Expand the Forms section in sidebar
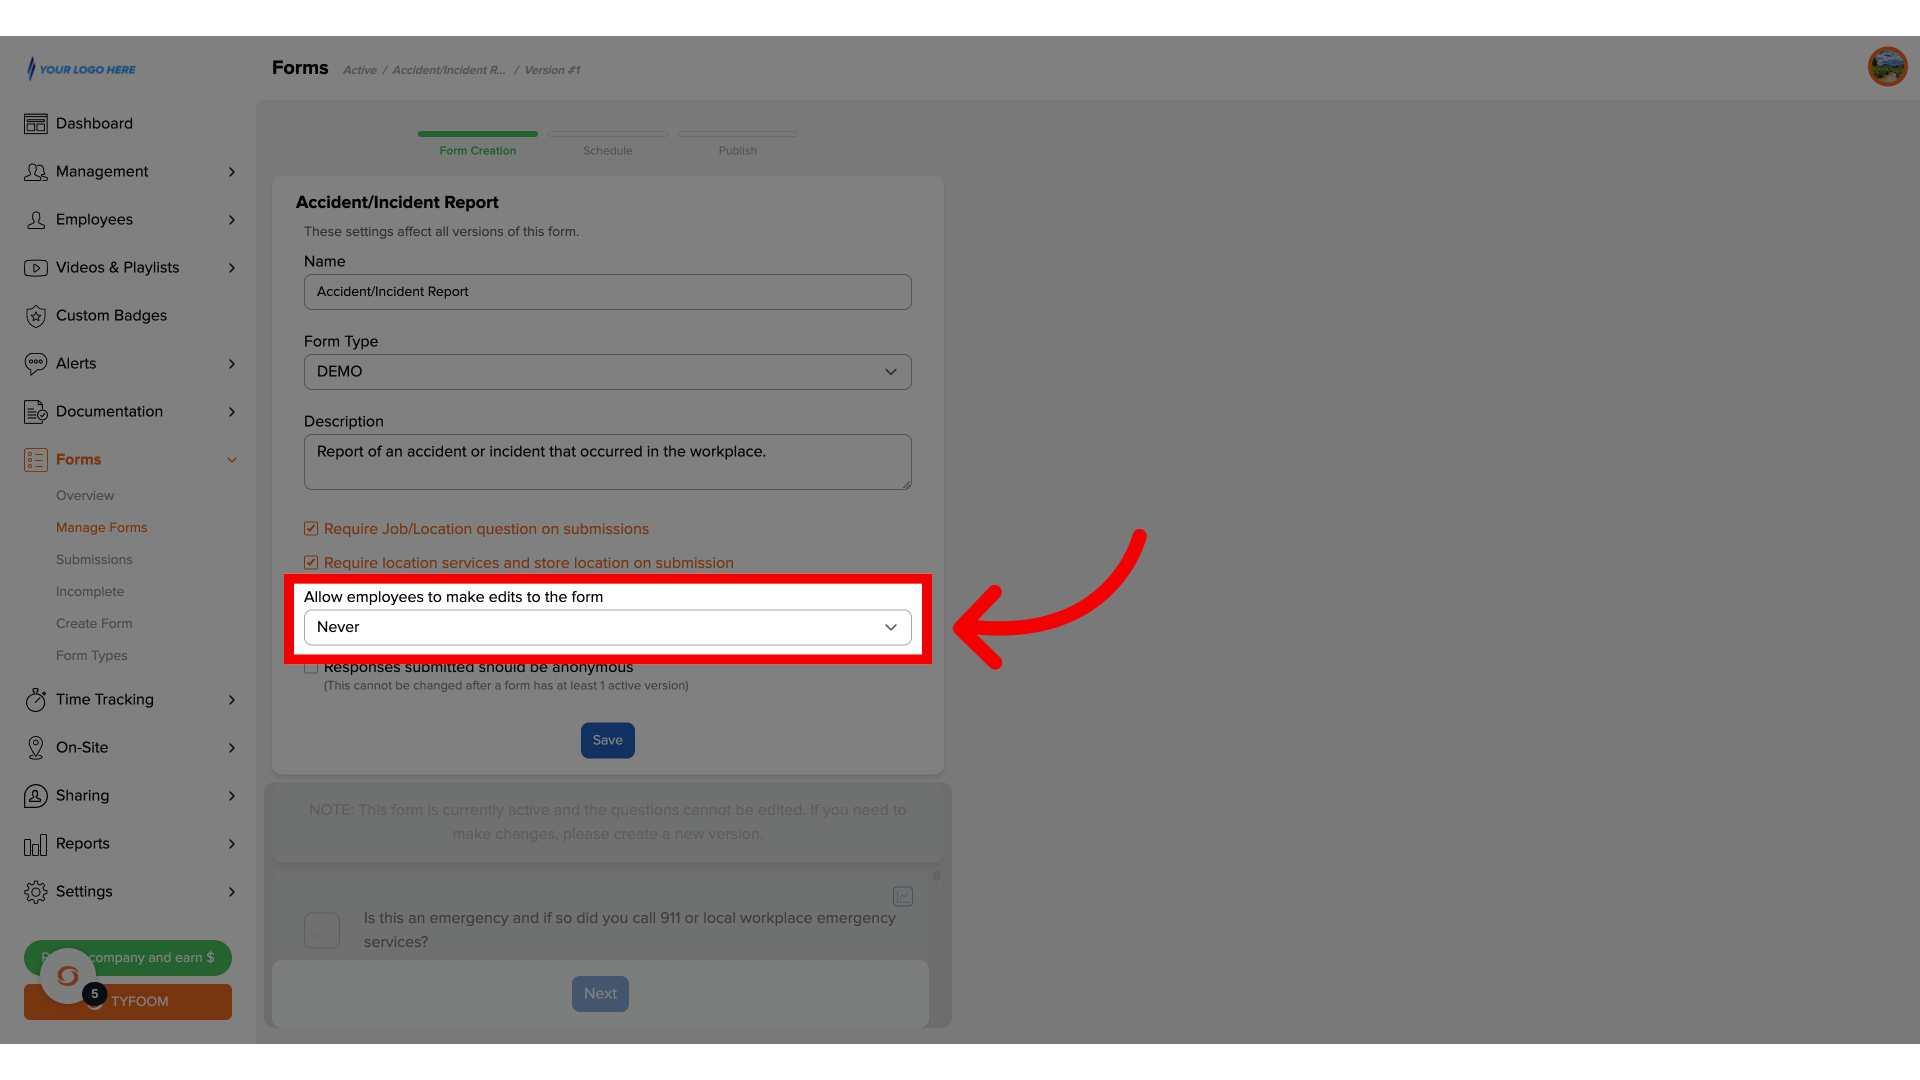The width and height of the screenshot is (1920, 1080). [233, 459]
